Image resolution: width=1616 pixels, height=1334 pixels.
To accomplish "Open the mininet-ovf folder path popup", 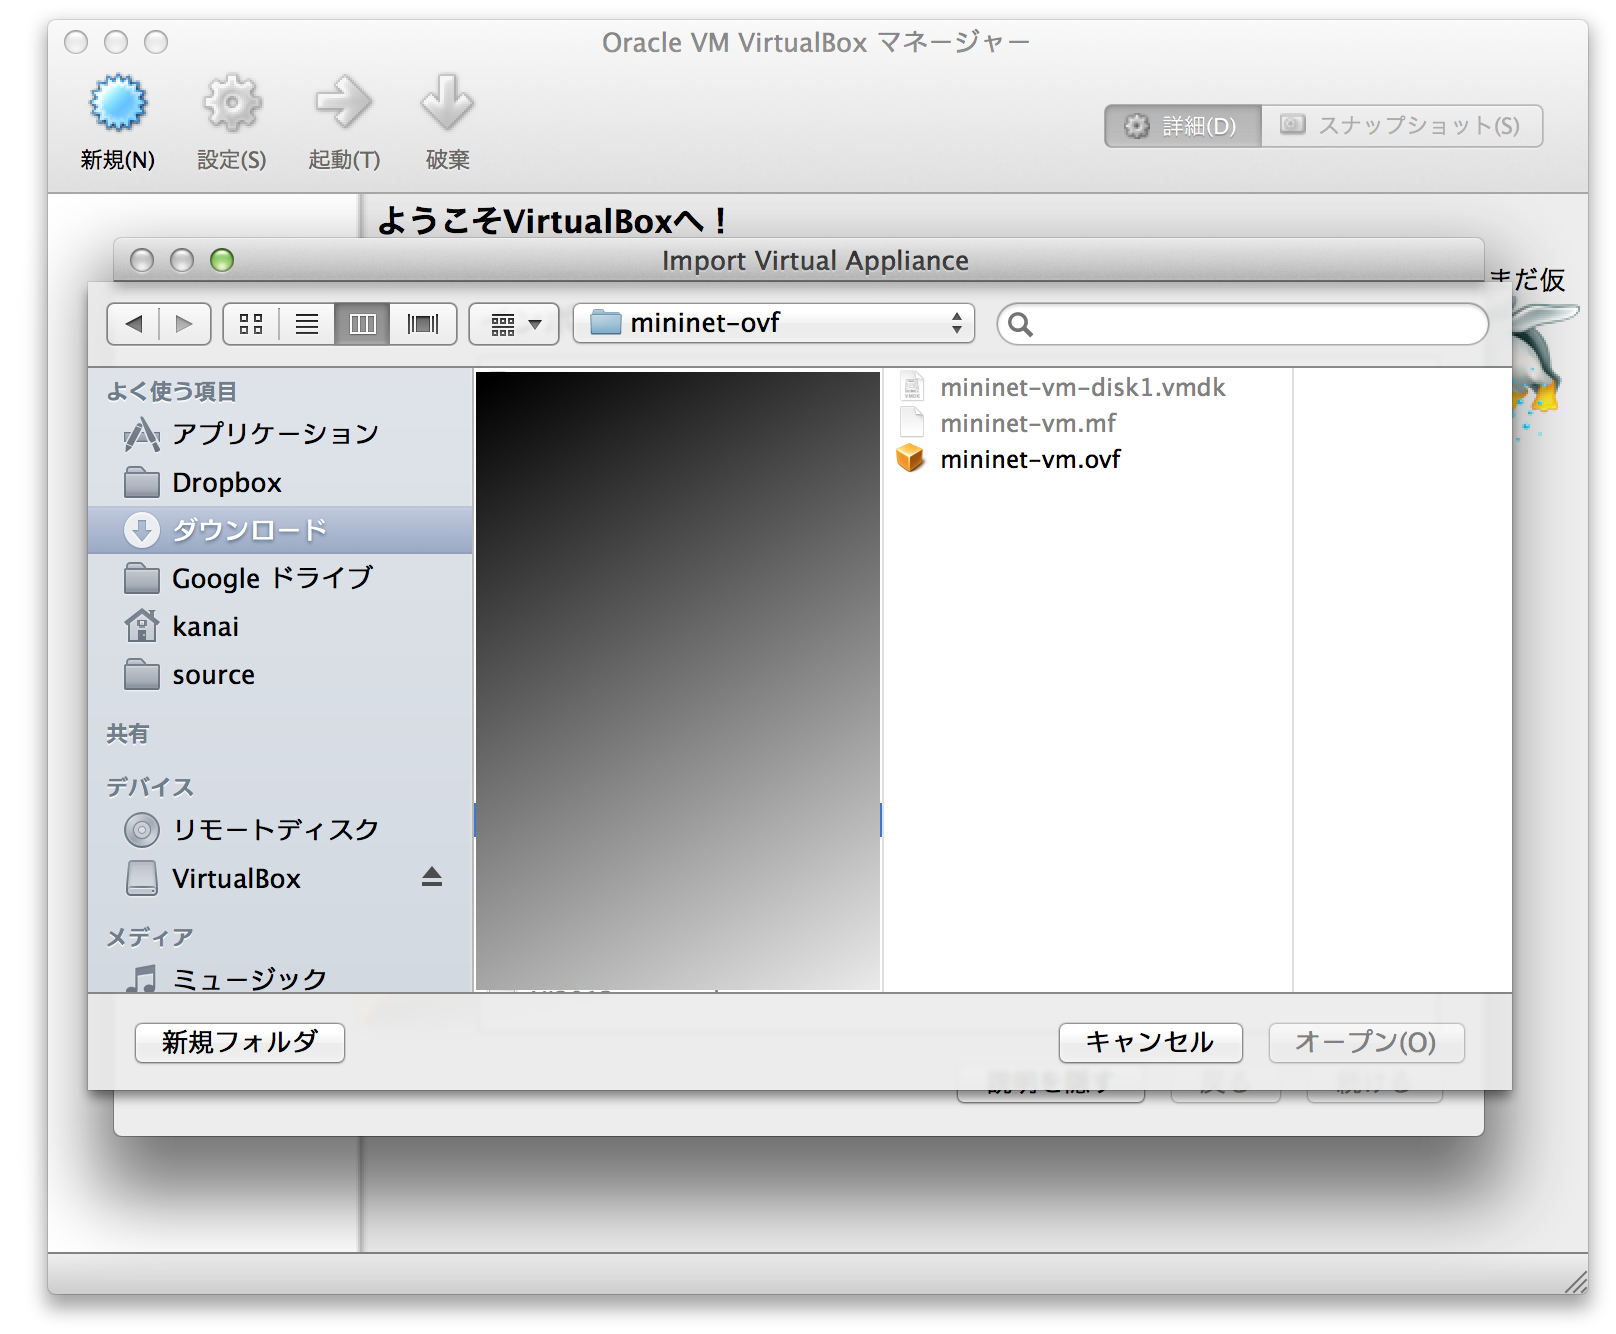I will 773,323.
